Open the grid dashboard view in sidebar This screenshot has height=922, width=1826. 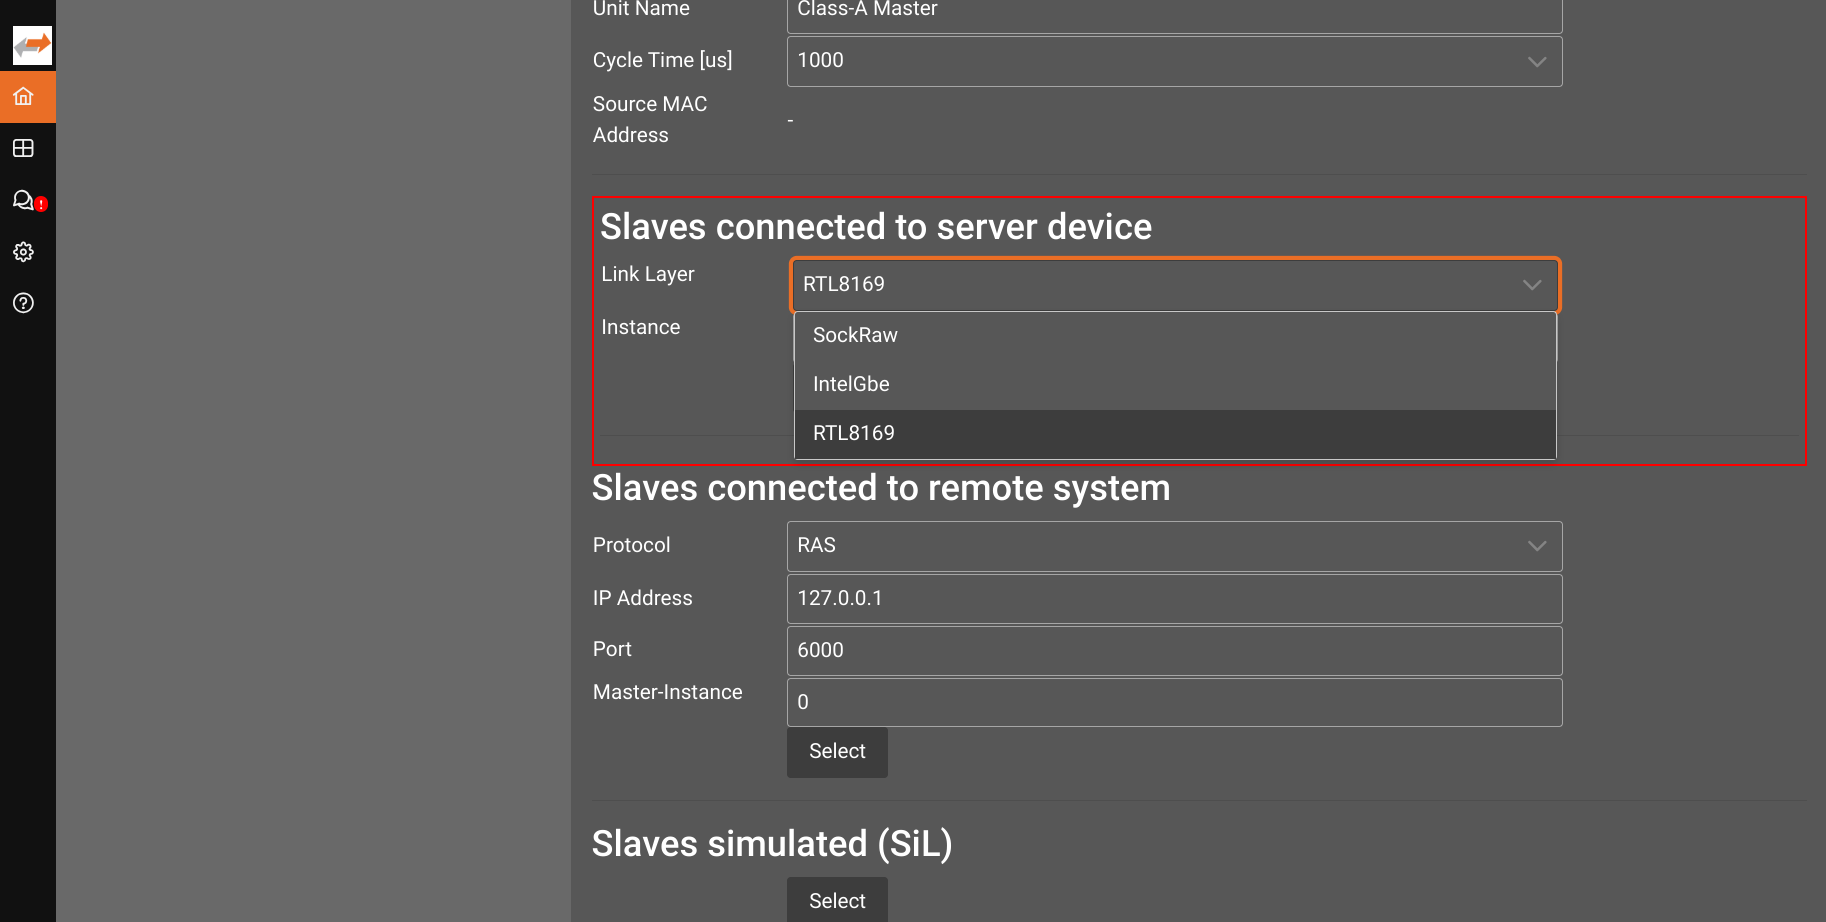[x=23, y=148]
